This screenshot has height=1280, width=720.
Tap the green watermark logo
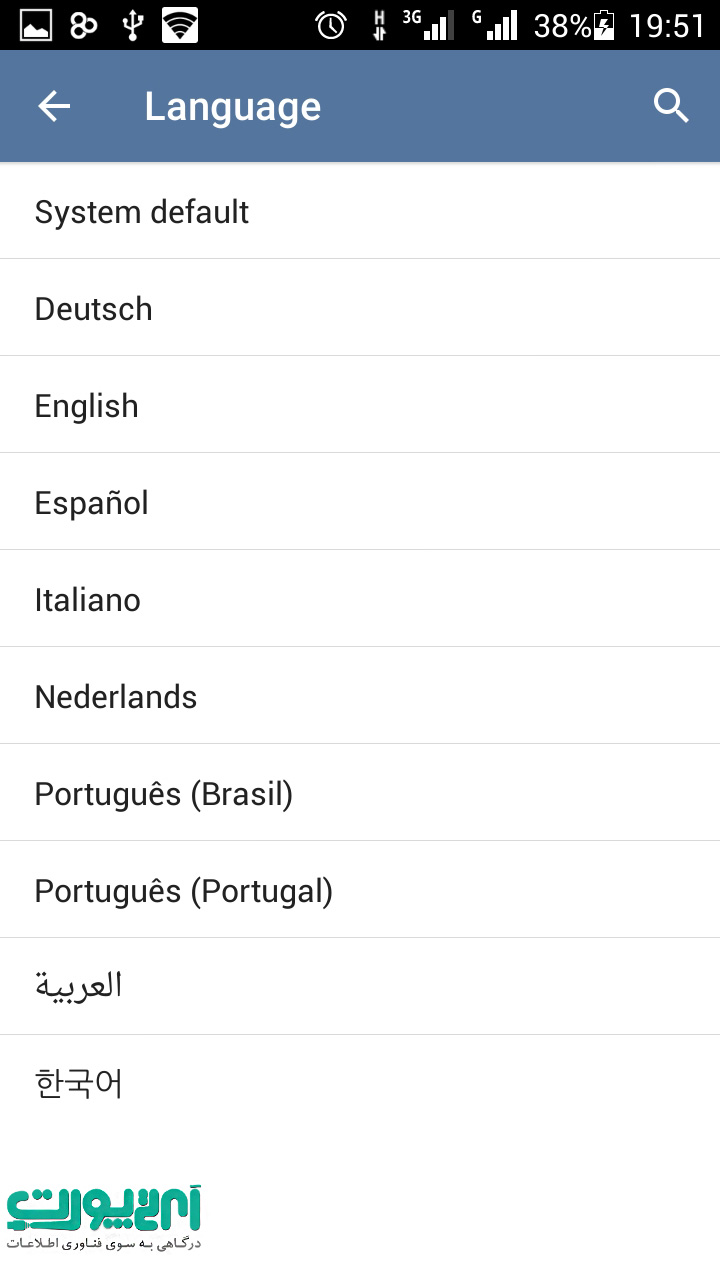(105, 1215)
